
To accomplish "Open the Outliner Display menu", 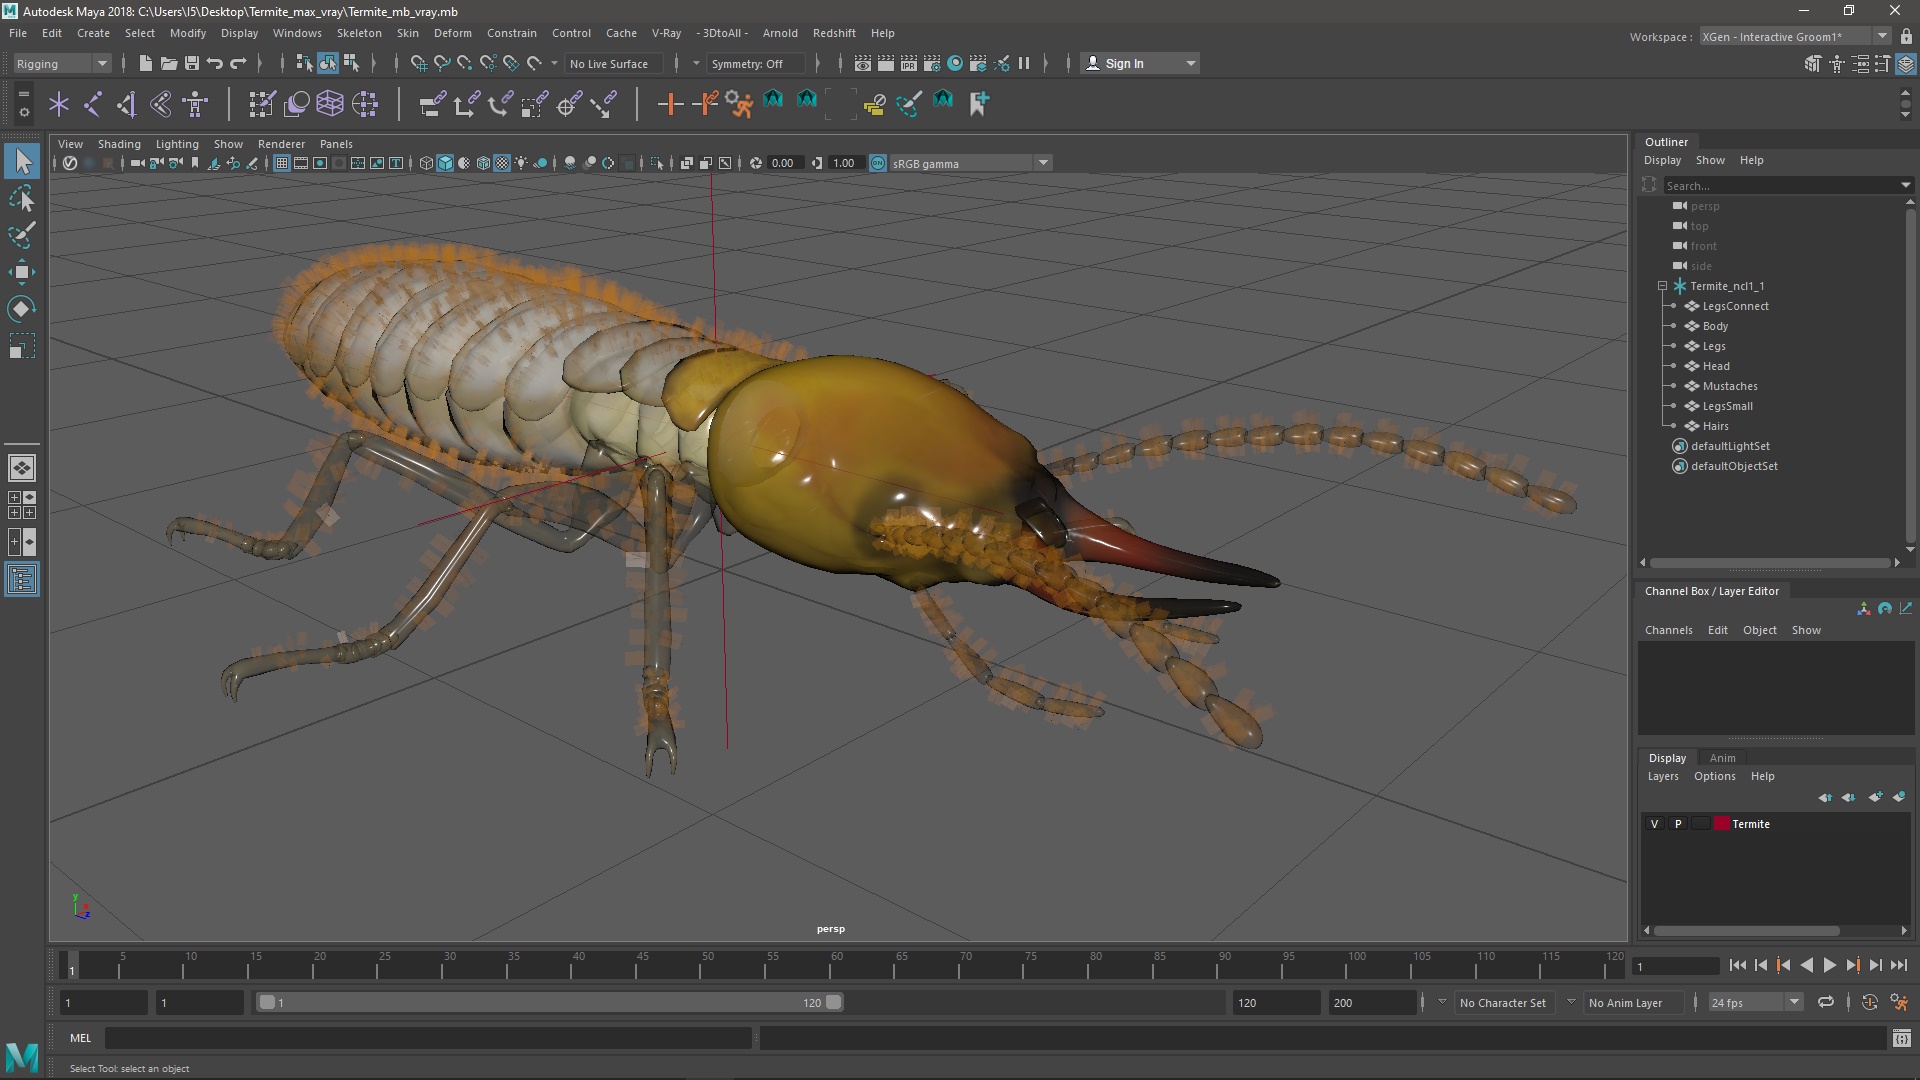I will pyautogui.click(x=1662, y=160).
